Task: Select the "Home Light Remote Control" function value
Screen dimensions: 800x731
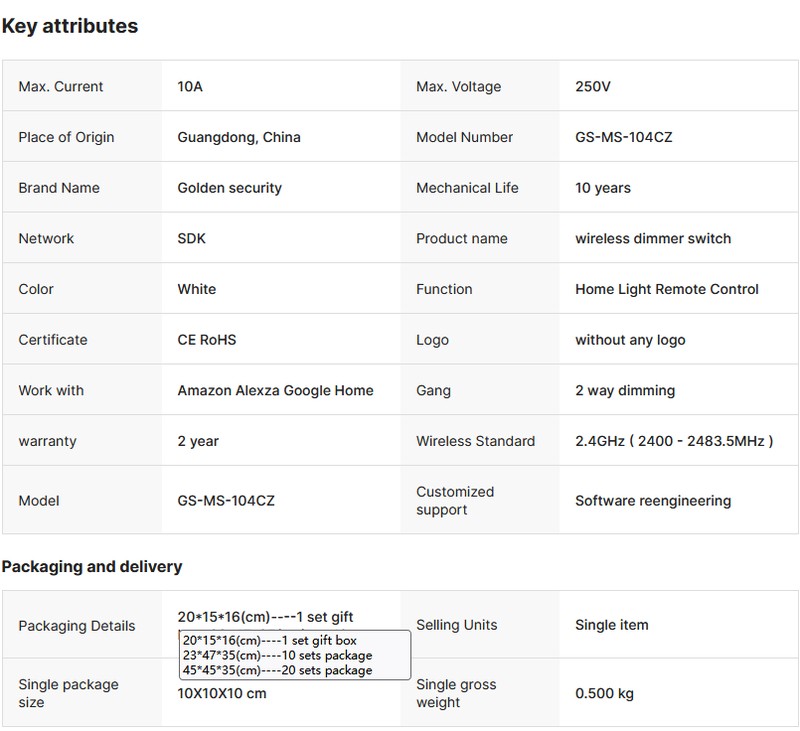Action: (x=667, y=289)
